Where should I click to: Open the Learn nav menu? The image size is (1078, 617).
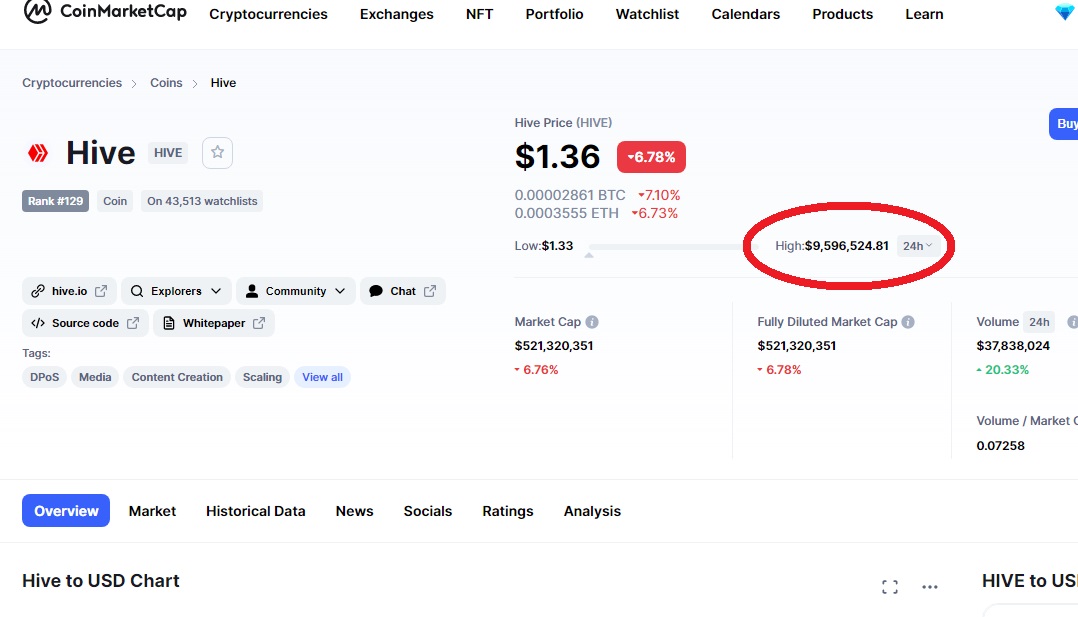pos(924,14)
